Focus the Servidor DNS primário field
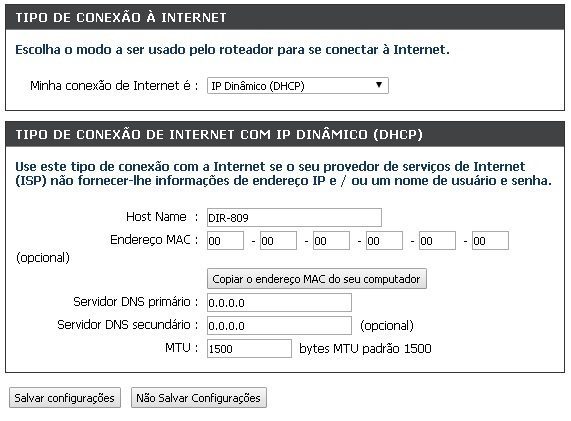 pyautogui.click(x=279, y=303)
